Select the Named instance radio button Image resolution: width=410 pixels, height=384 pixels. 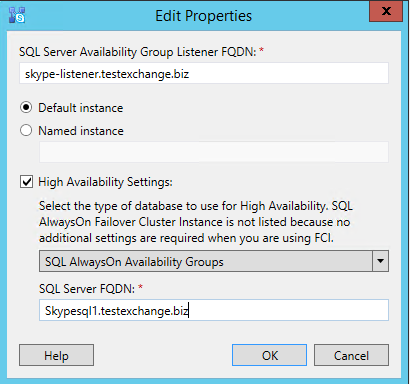pos(26,130)
